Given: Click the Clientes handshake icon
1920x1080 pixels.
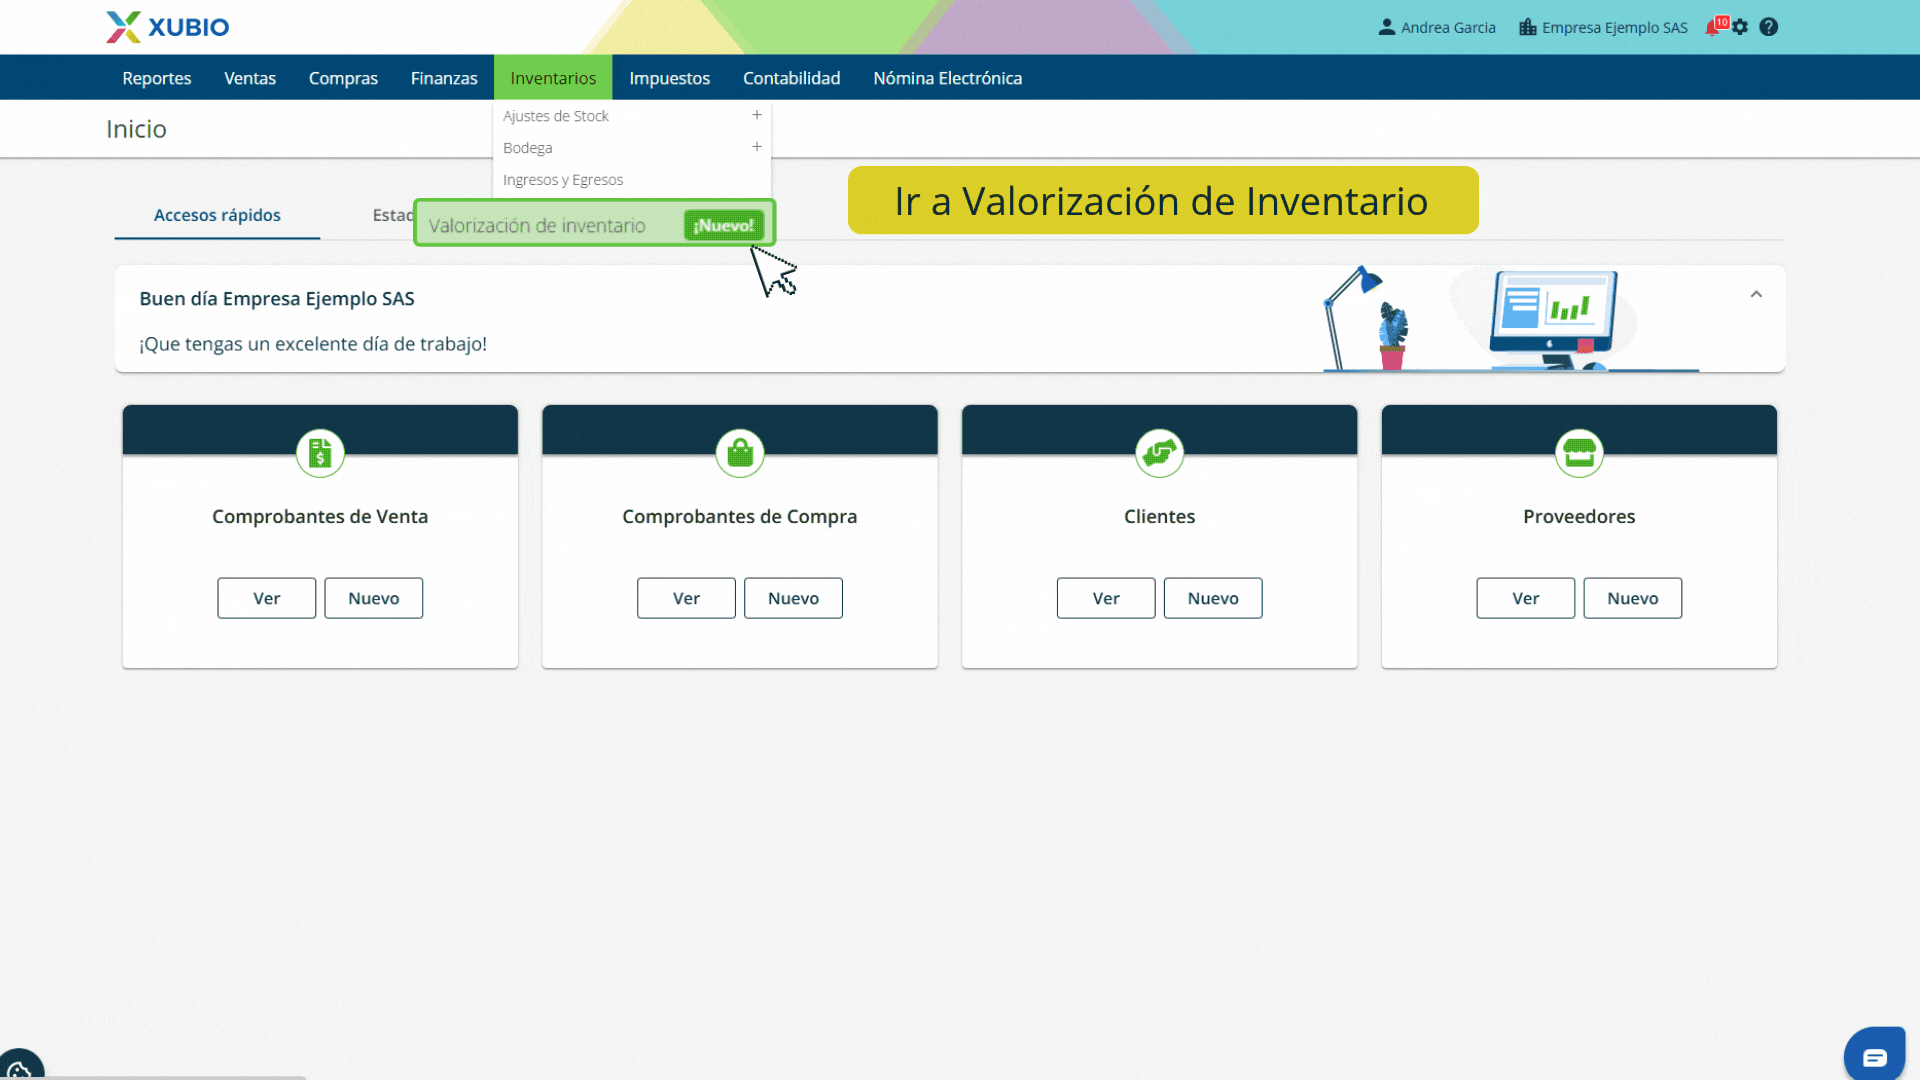Looking at the screenshot, I should (1159, 454).
